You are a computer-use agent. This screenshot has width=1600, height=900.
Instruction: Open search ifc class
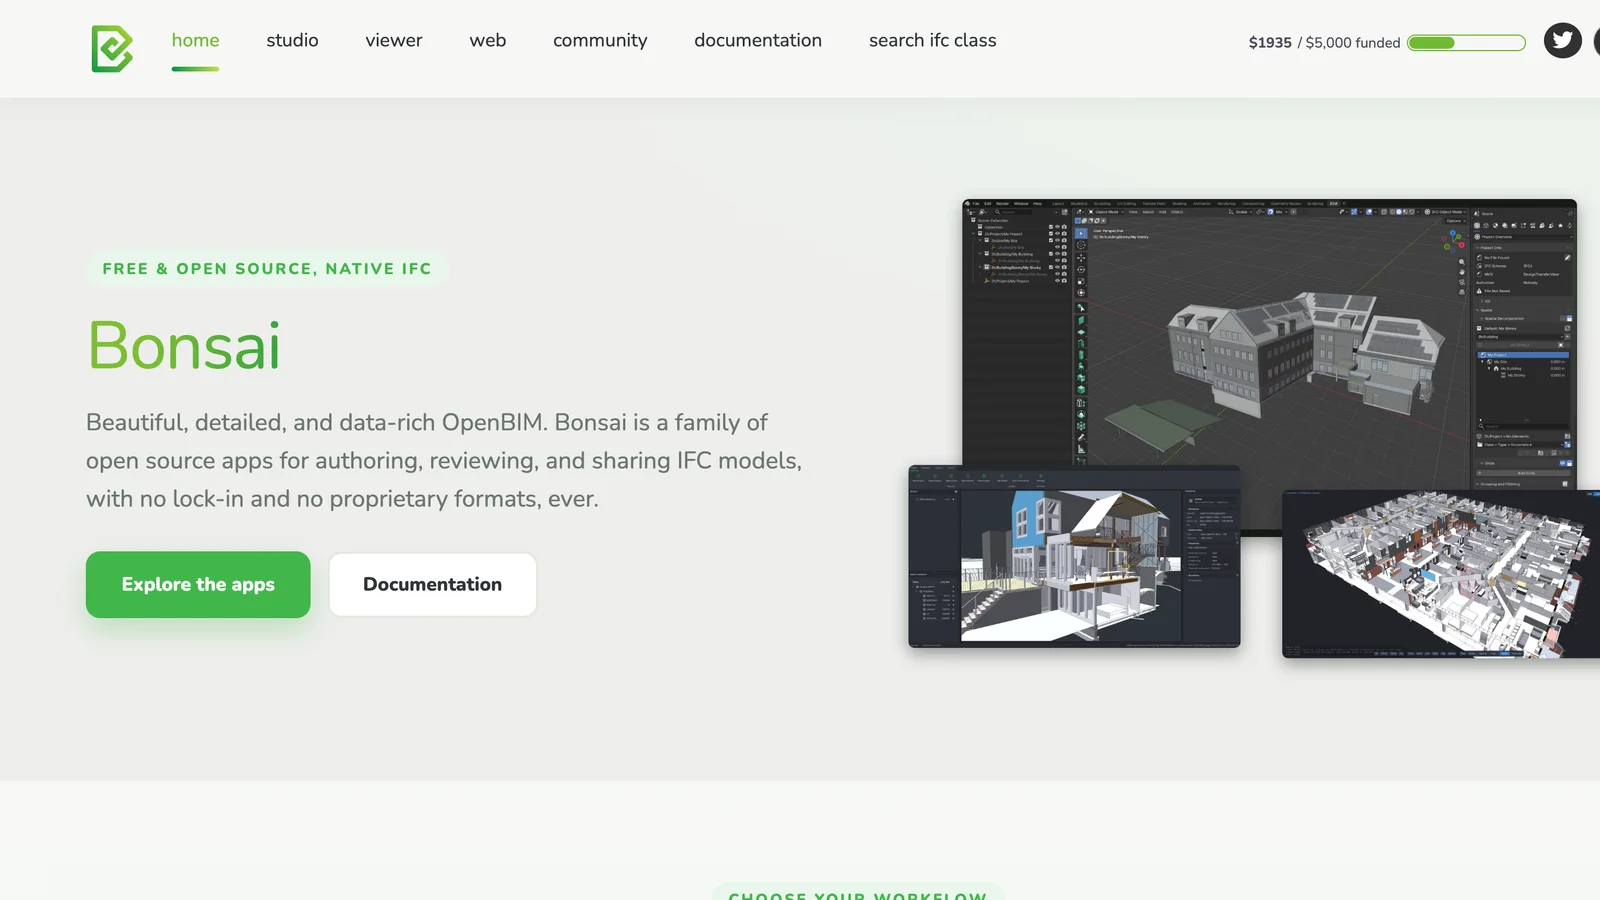(x=933, y=41)
